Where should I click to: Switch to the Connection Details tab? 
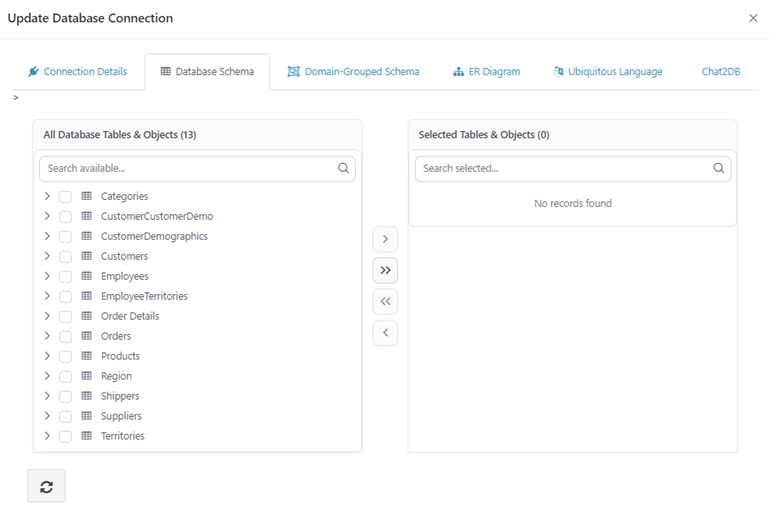click(x=78, y=72)
